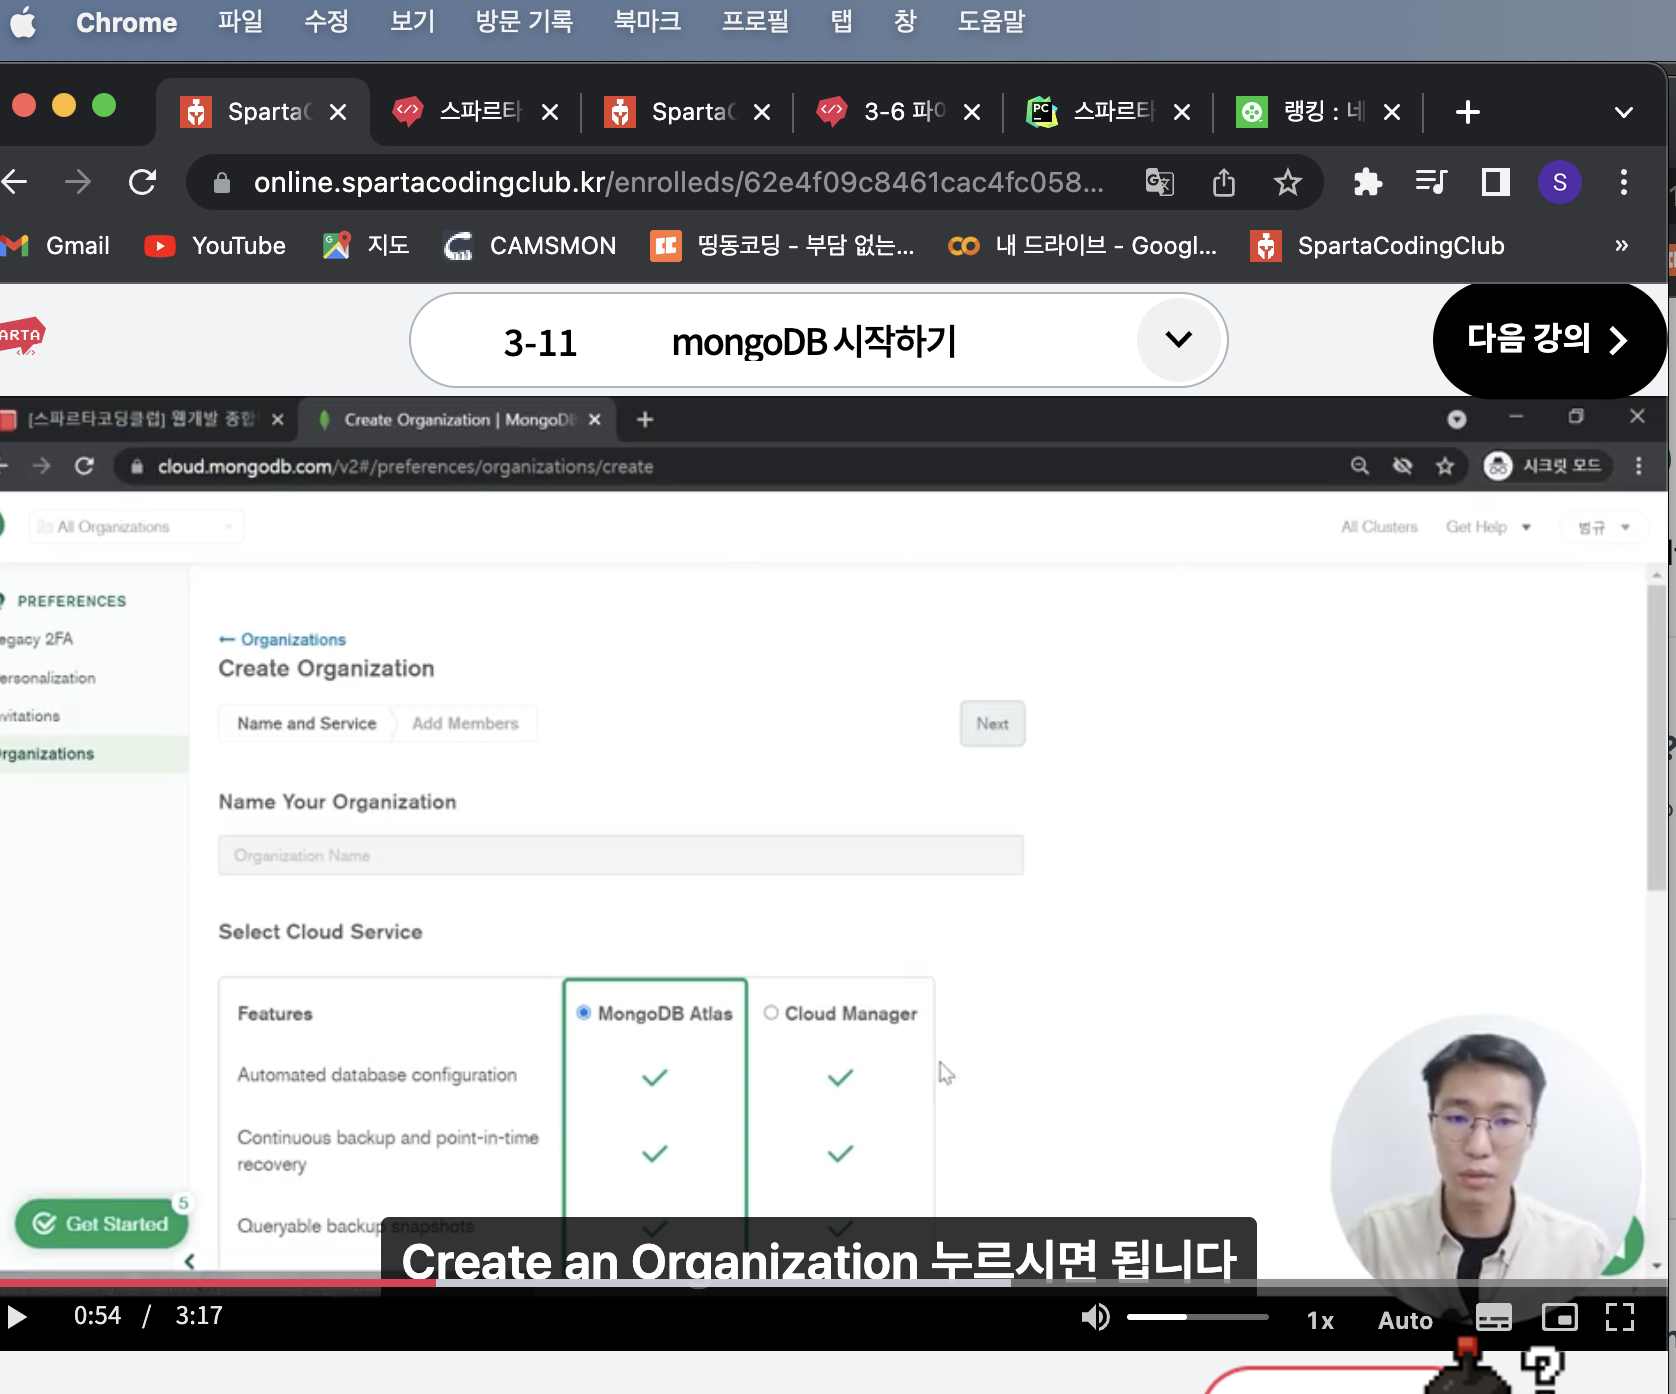Image resolution: width=1676 pixels, height=1394 pixels.
Task: Open a new Chrome tab
Action: point(1467,112)
